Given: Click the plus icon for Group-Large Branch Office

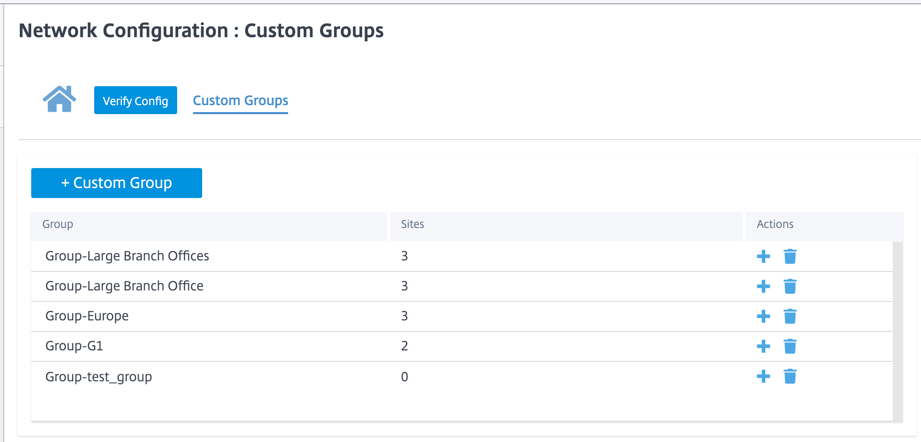Looking at the screenshot, I should 763,286.
